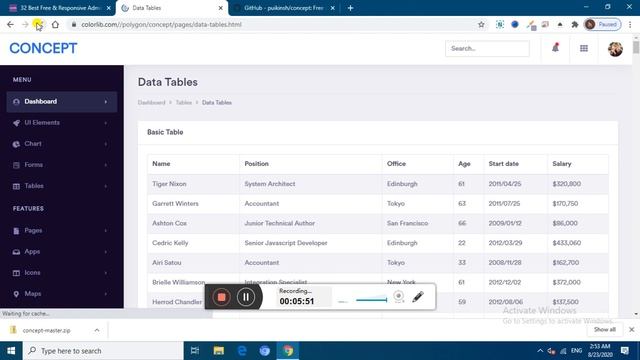Viewport: 640px width, 360px height.
Task: Stop the recording with the red button
Action: (221, 297)
